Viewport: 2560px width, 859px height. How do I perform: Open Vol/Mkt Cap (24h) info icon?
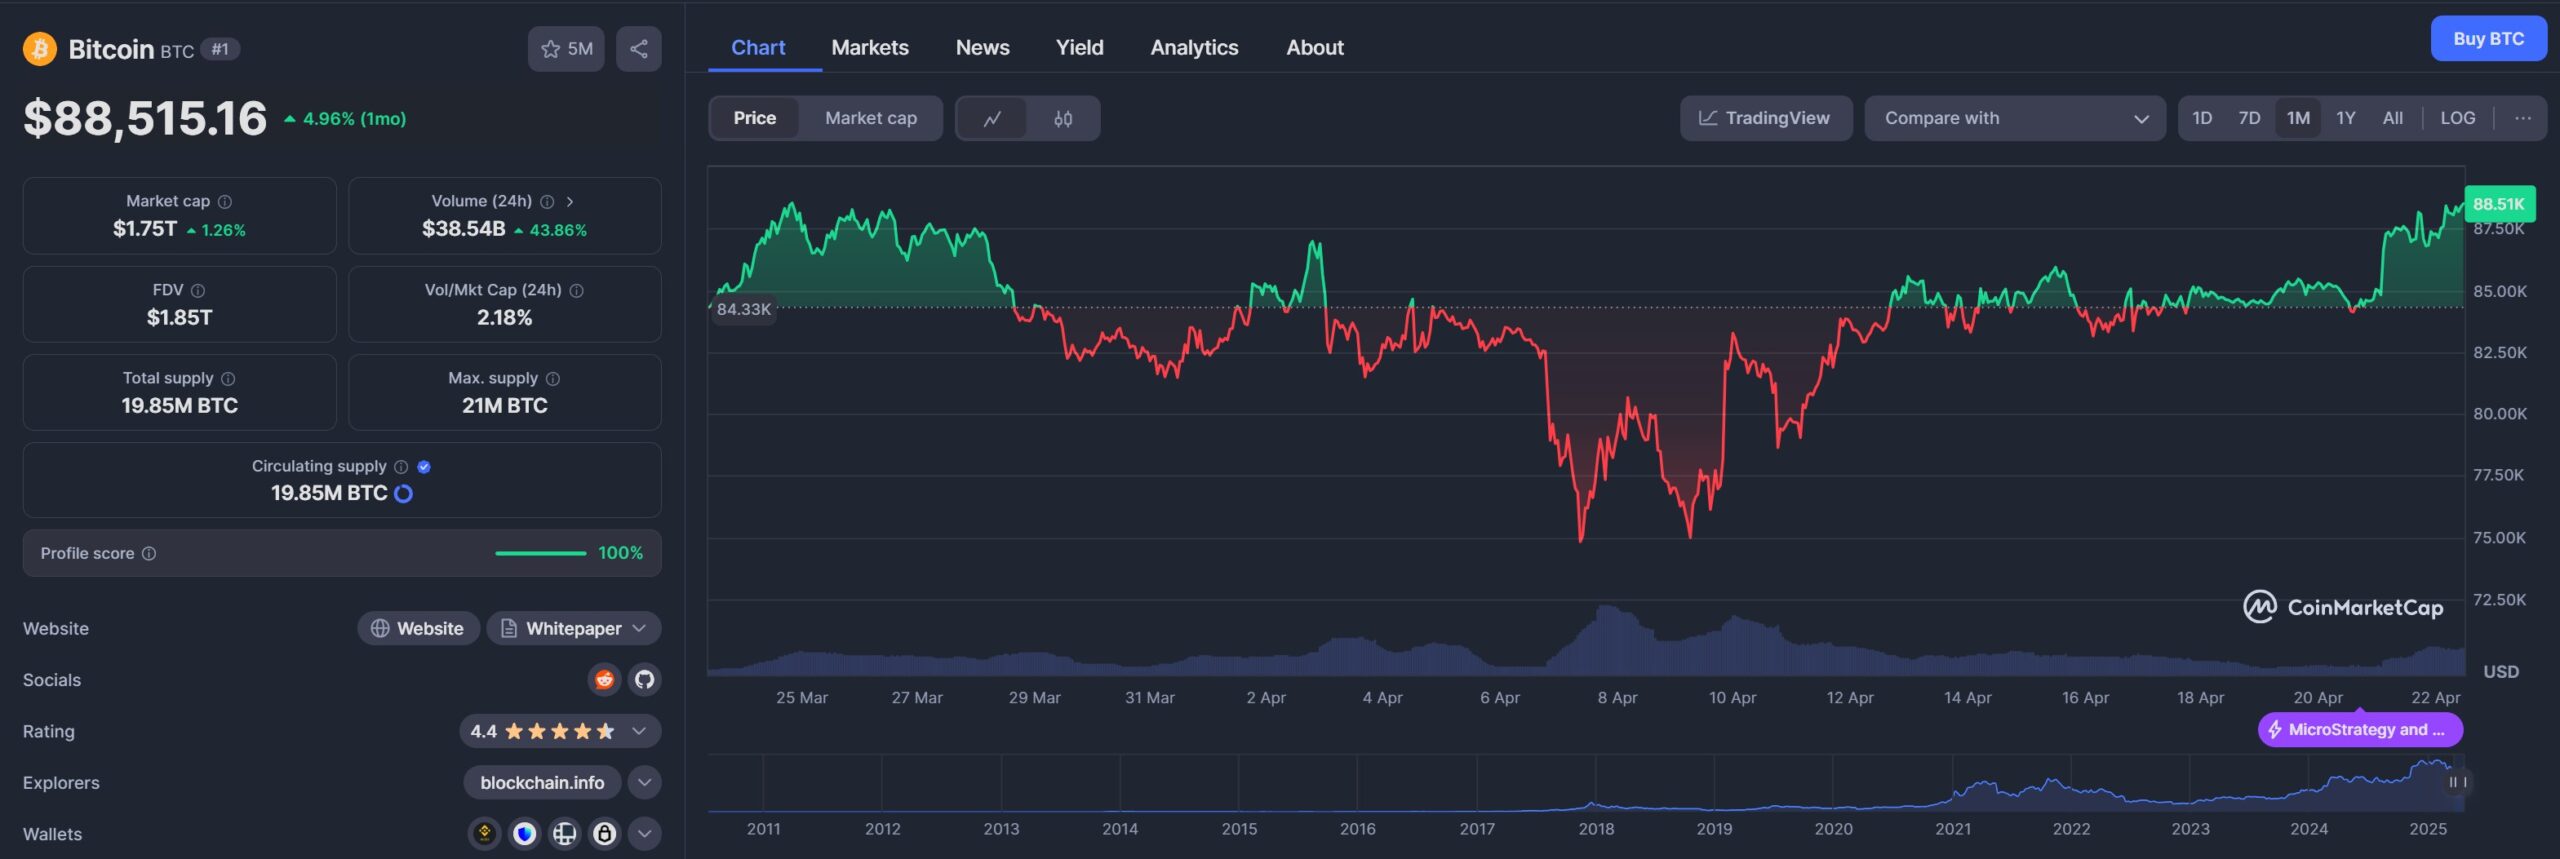pos(577,291)
